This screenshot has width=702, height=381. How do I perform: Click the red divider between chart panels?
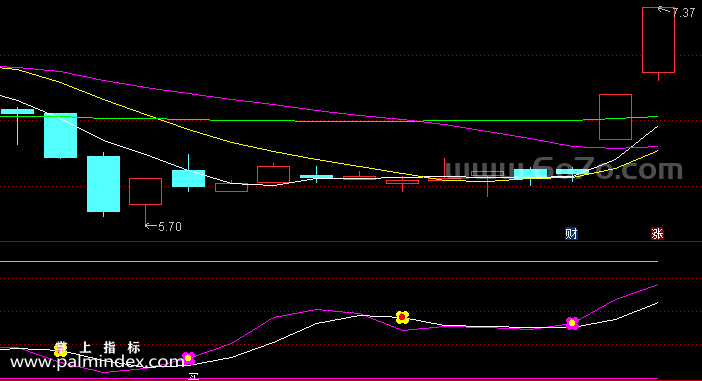point(351,241)
